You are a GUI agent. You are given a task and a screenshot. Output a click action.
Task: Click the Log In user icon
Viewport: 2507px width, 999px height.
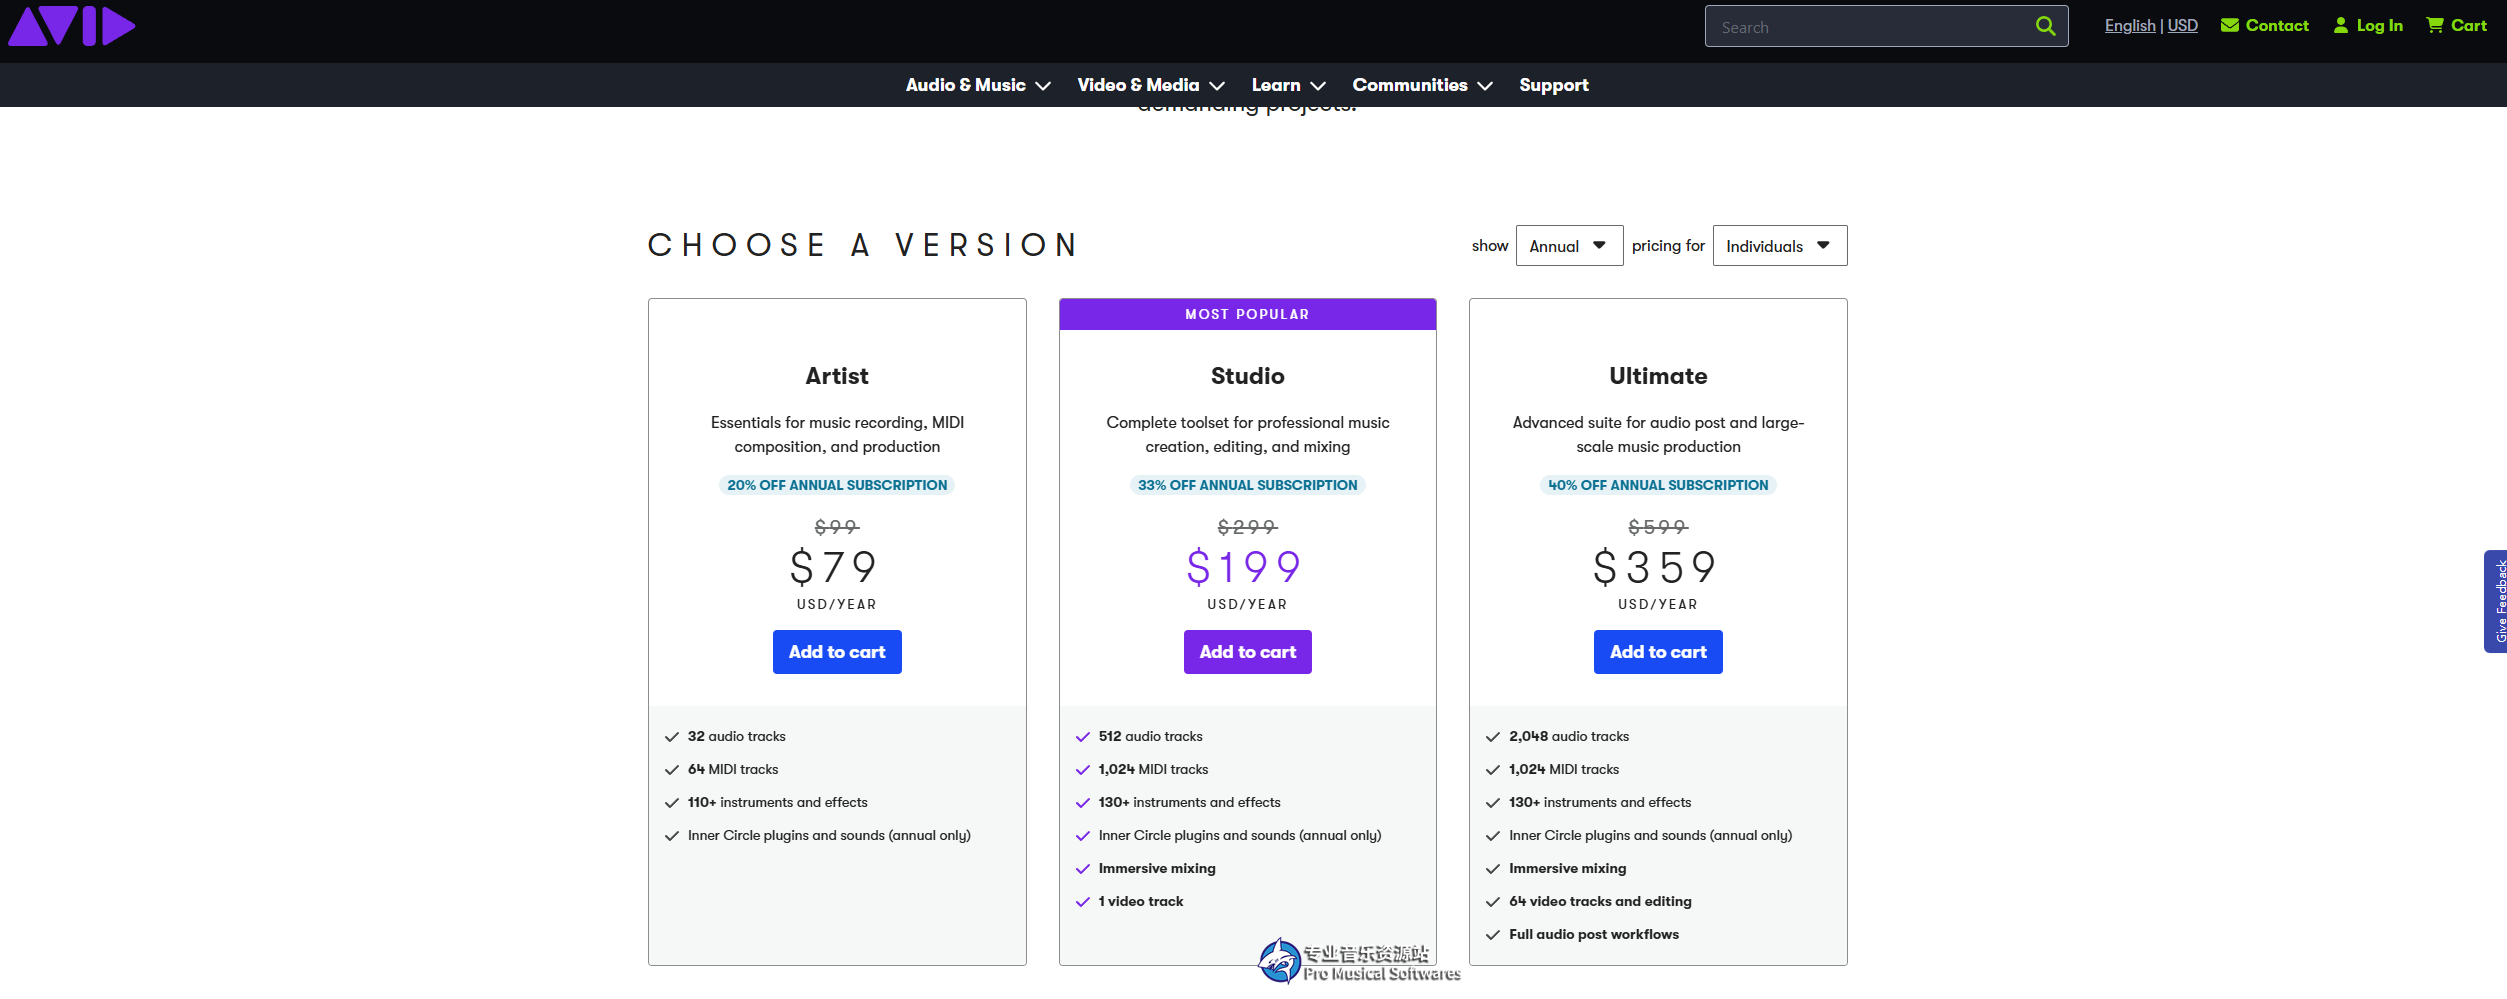[2340, 26]
